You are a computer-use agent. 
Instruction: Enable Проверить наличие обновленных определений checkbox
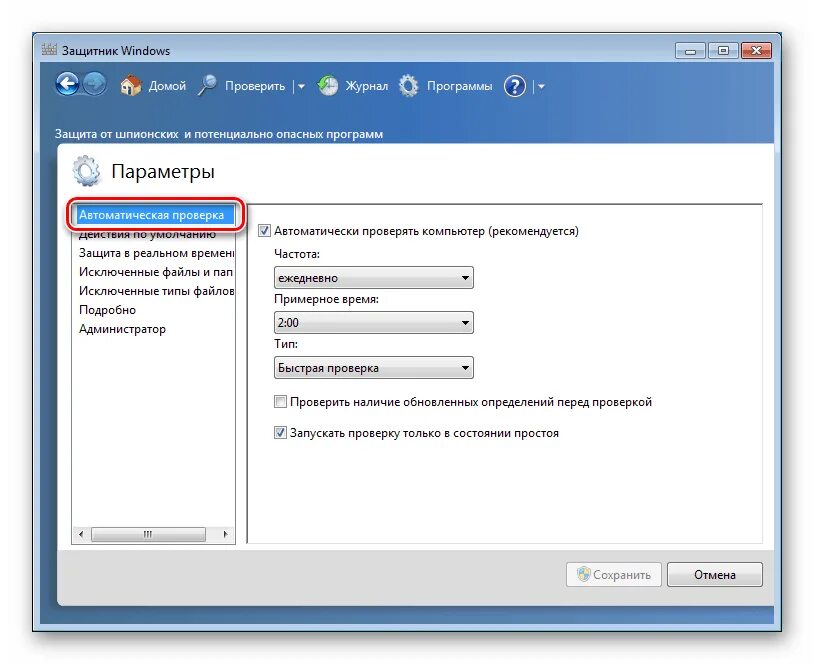[x=280, y=401]
